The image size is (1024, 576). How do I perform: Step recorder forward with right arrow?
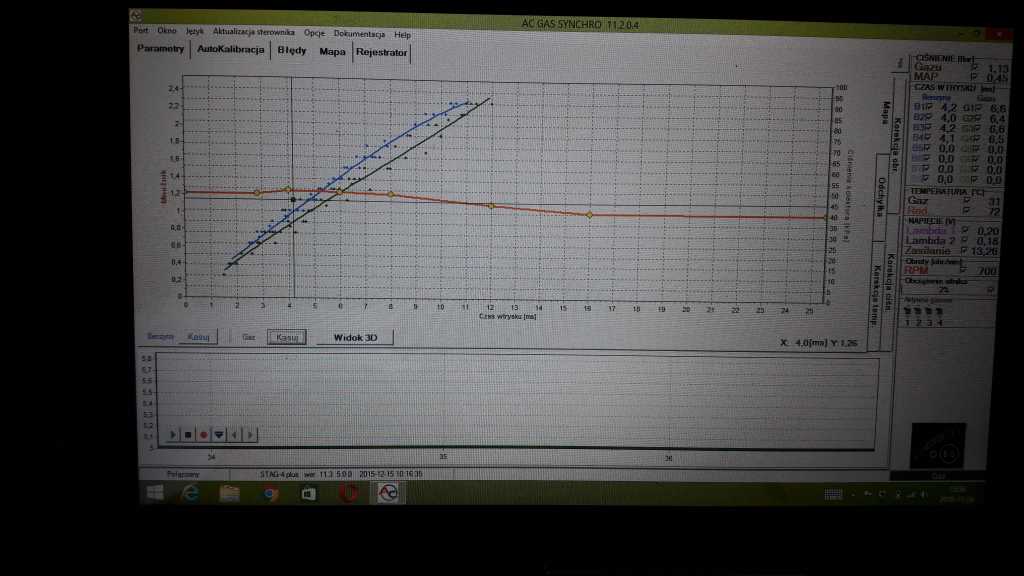[249, 434]
